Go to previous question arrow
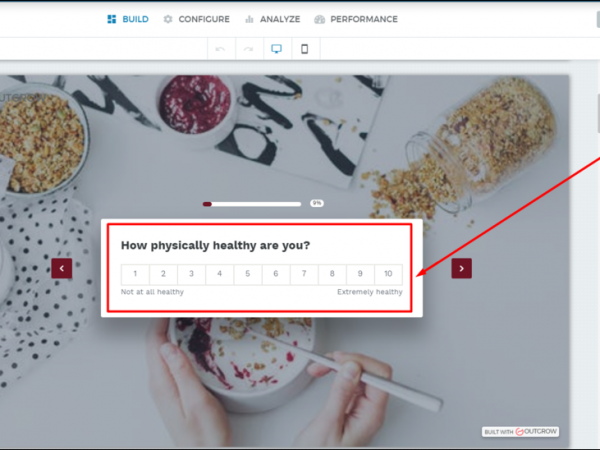The width and height of the screenshot is (600, 450). click(x=62, y=268)
